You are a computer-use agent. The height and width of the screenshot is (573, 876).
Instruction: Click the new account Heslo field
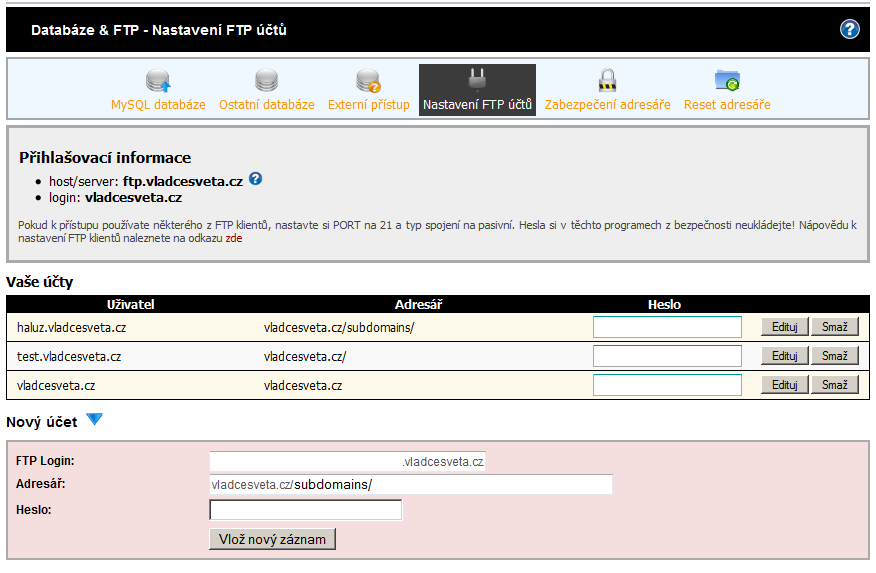pos(305,510)
